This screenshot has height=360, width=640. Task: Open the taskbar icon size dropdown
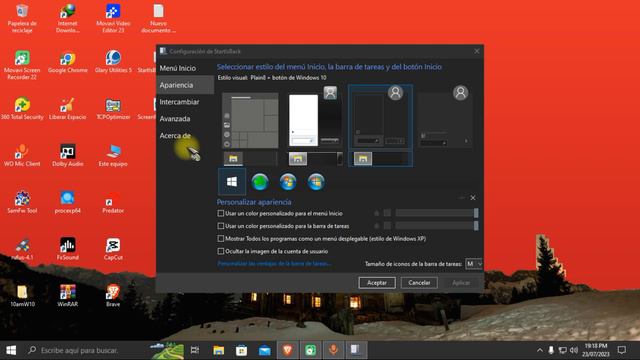[474, 264]
